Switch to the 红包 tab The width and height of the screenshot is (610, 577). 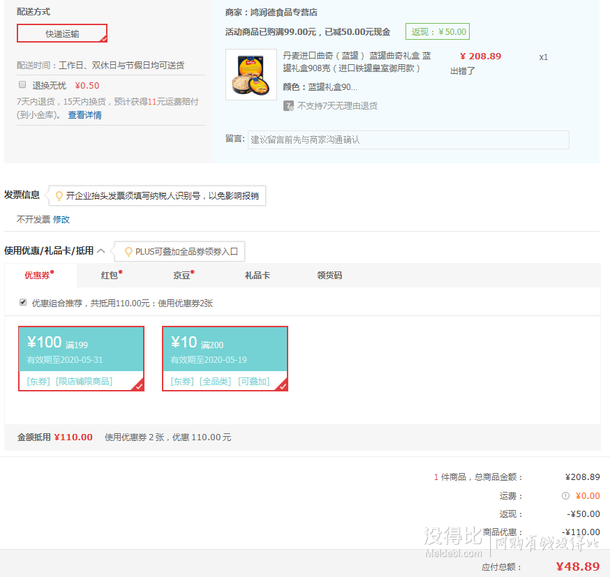(111, 275)
